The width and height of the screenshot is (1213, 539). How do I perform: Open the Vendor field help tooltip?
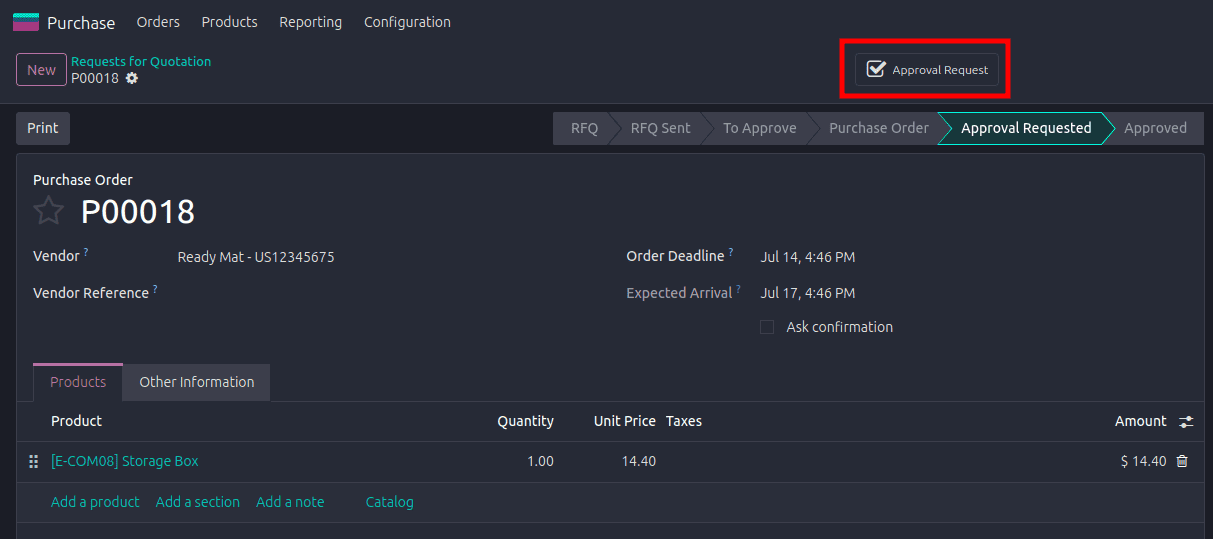click(86, 252)
